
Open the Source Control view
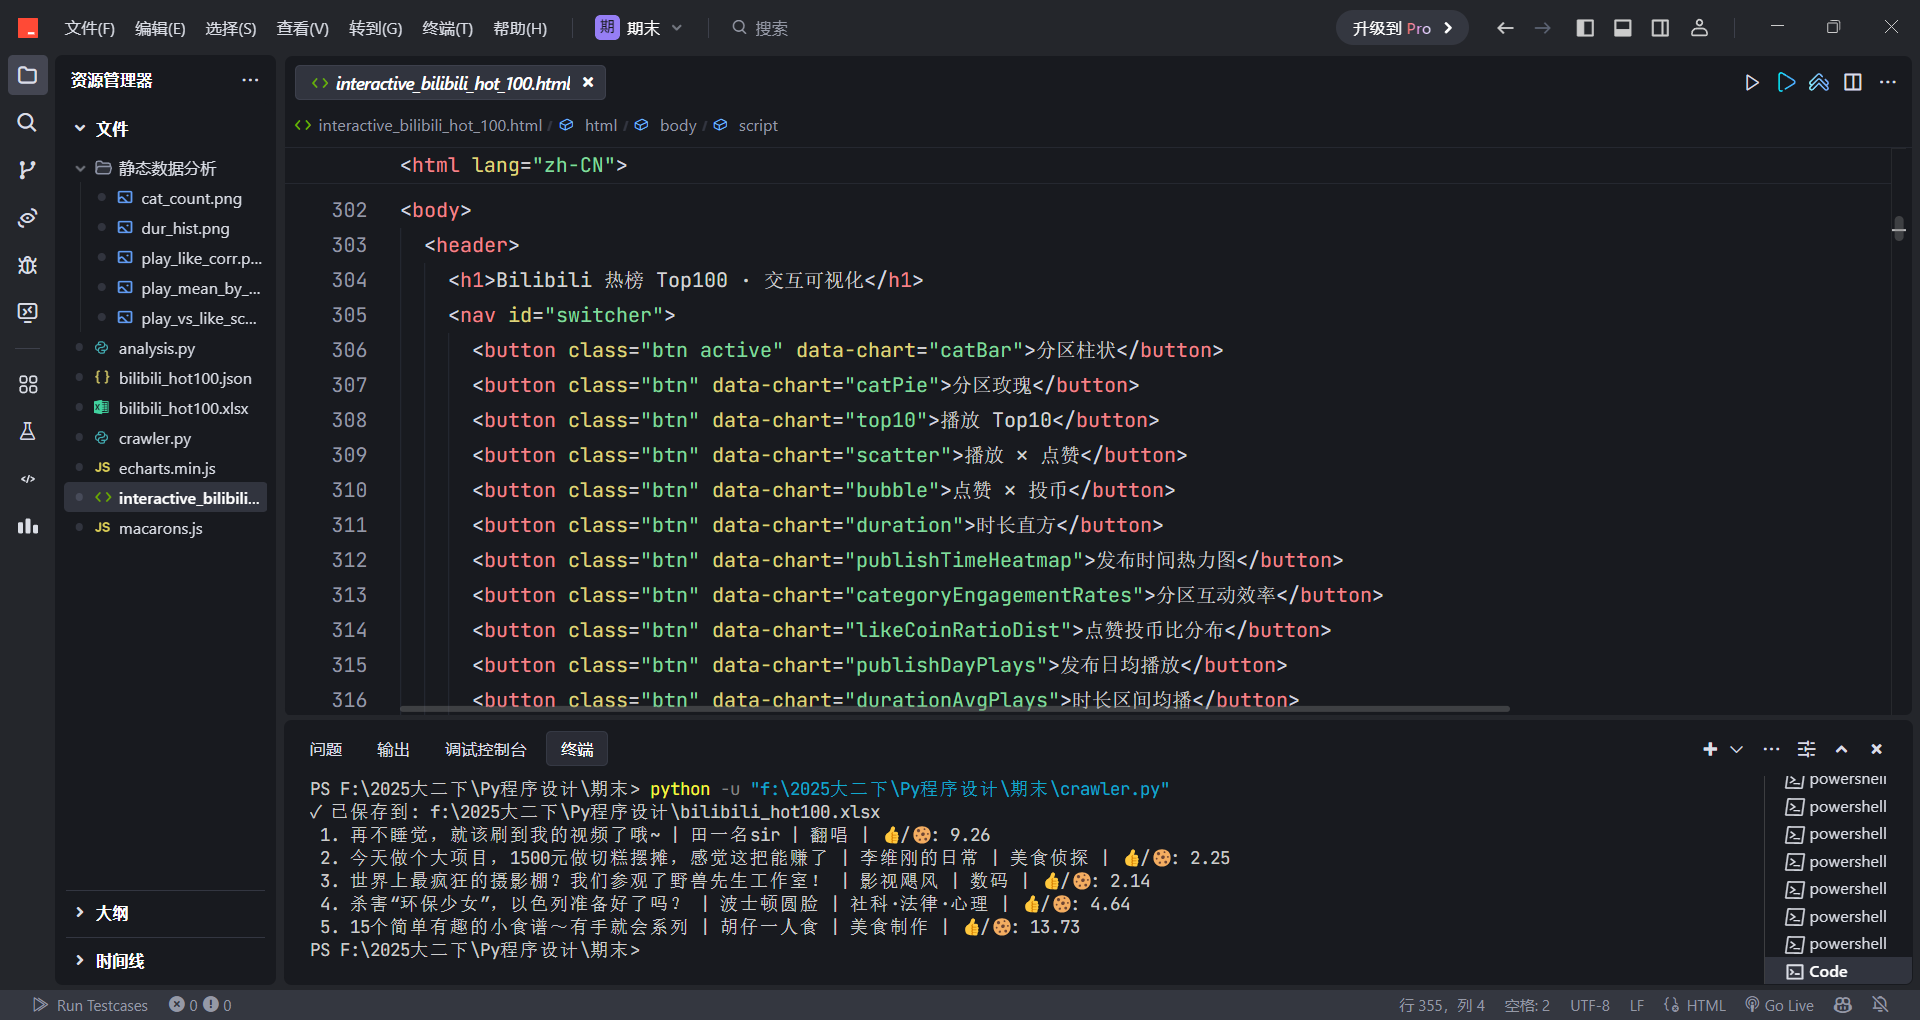(28, 170)
